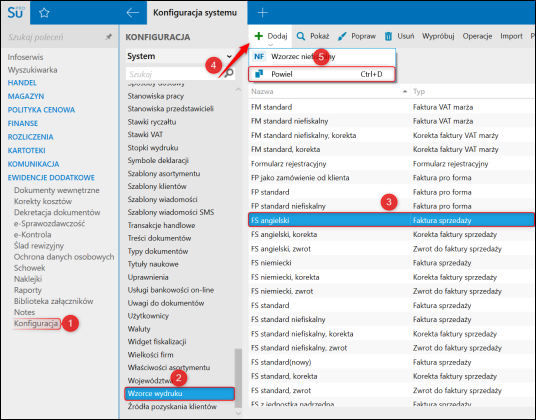536x420 pixels.
Task: Sort by the Nazwa column header
Action: pos(329,91)
